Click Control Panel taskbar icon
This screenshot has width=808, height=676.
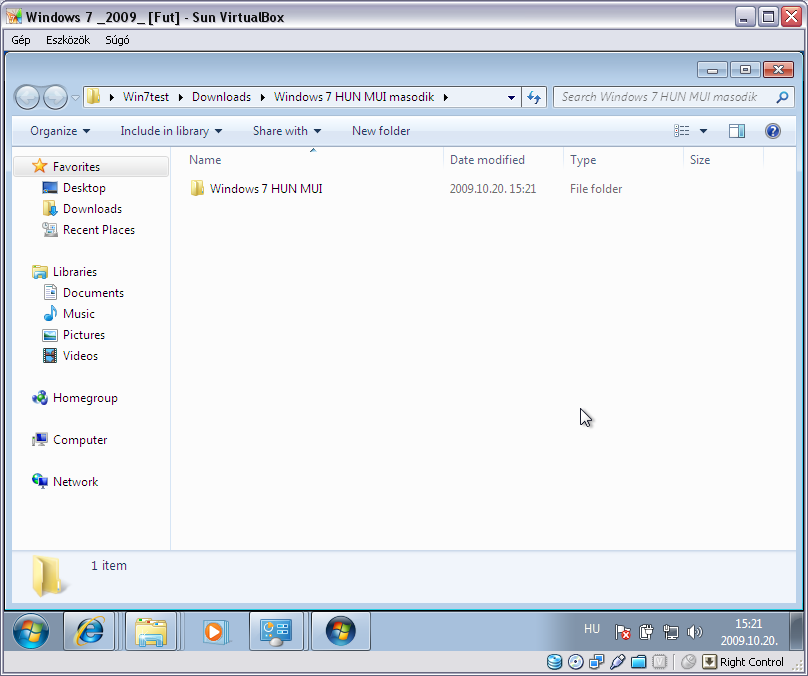coord(276,631)
